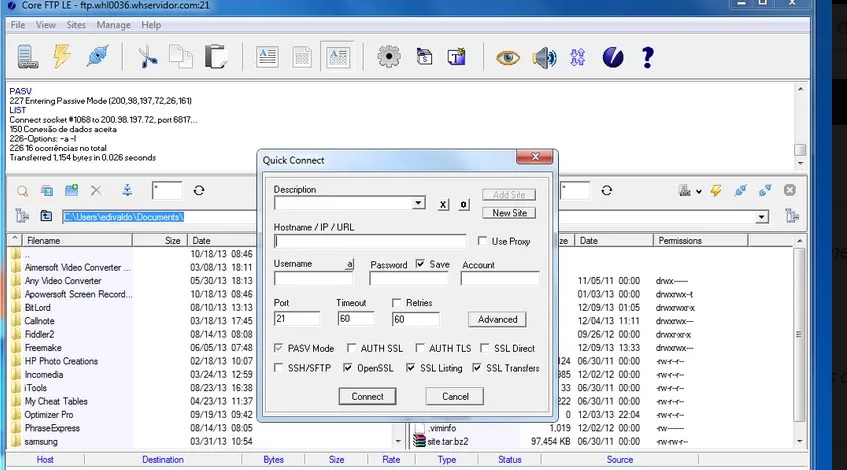This screenshot has height=470, width=847.
Task: Open the remote path dropdown arrow
Action: click(x=762, y=217)
